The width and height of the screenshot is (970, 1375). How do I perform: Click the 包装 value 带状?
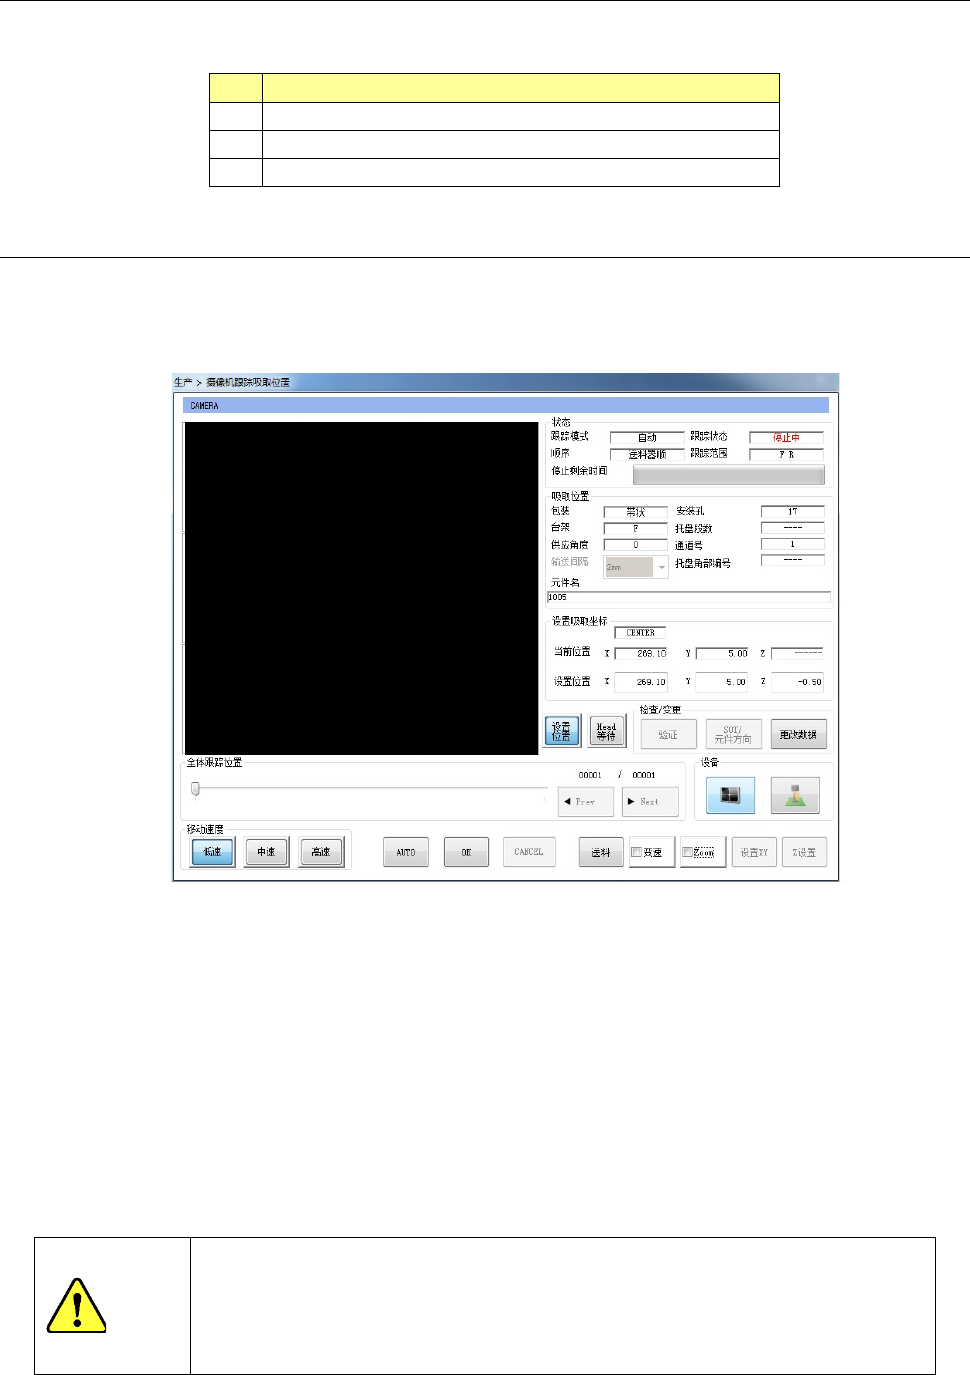(635, 512)
